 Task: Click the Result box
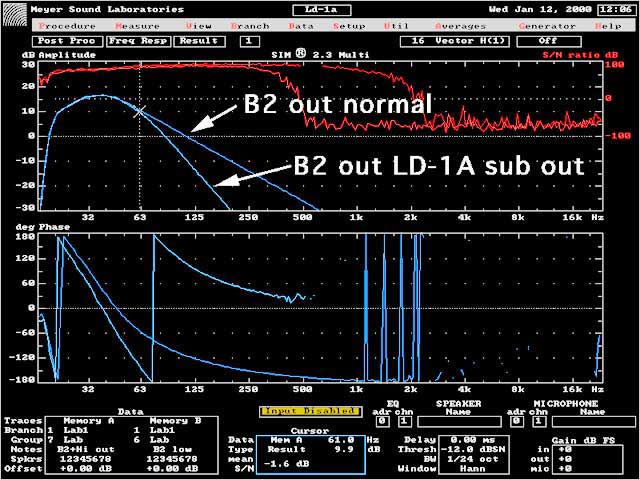tap(200, 41)
